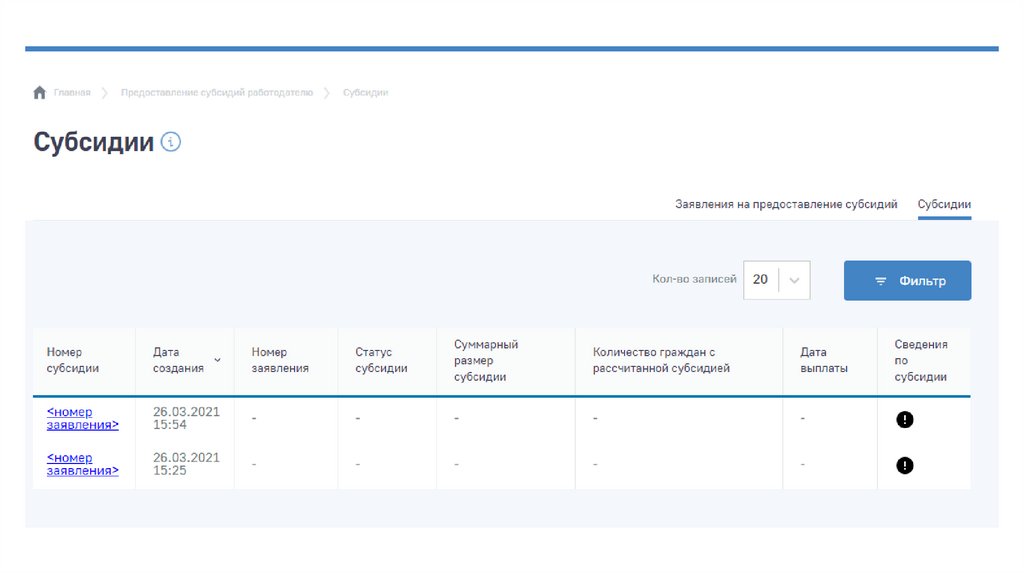Click the home icon in breadcrumb
The image size is (1024, 574).
(40, 93)
